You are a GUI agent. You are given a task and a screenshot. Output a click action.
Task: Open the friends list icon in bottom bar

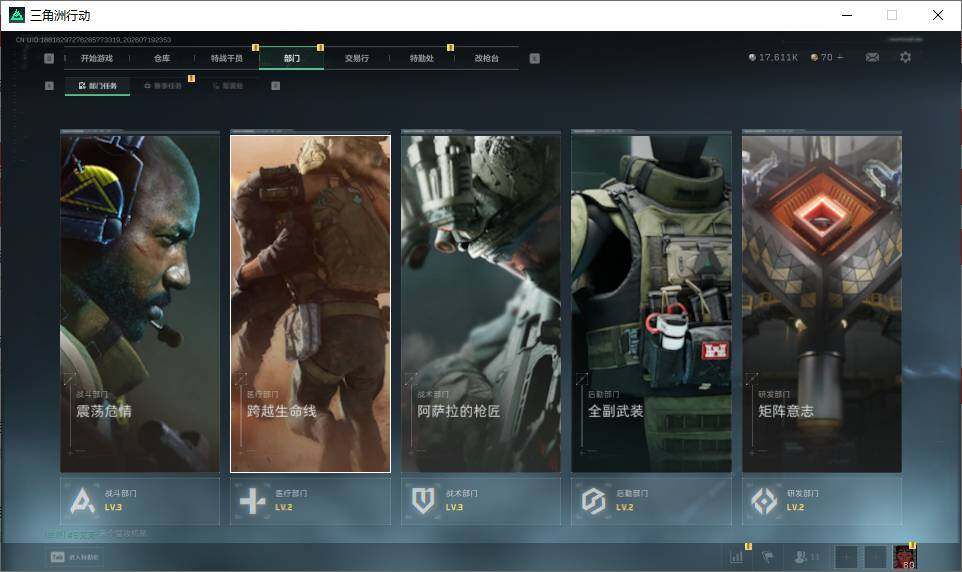(806, 557)
